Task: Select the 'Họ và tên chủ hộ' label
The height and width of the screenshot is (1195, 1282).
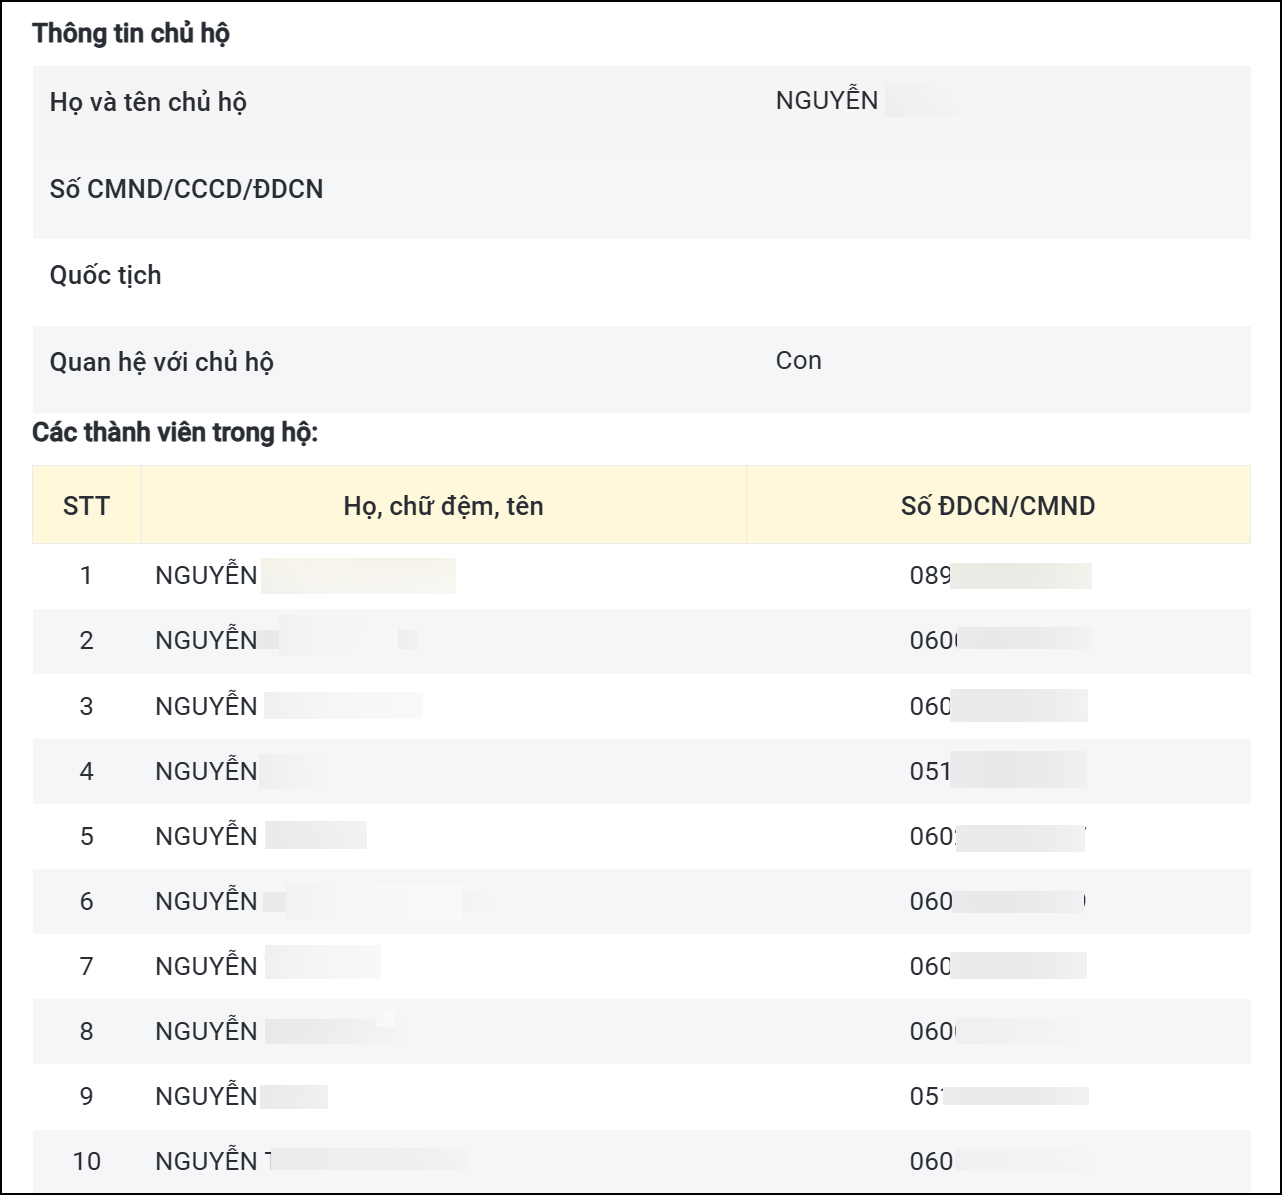Action: pos(148,102)
